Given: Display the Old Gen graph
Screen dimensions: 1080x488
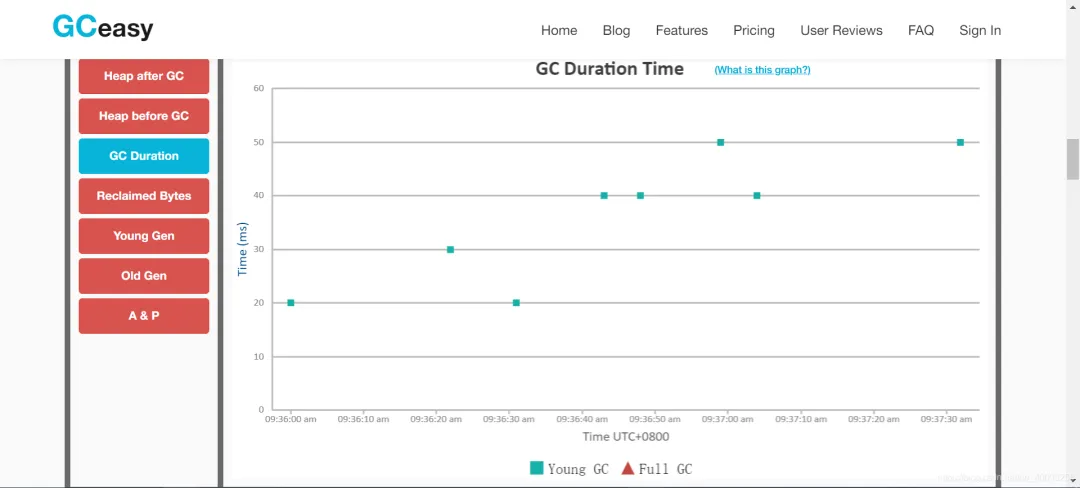Looking at the screenshot, I should coord(144,276).
